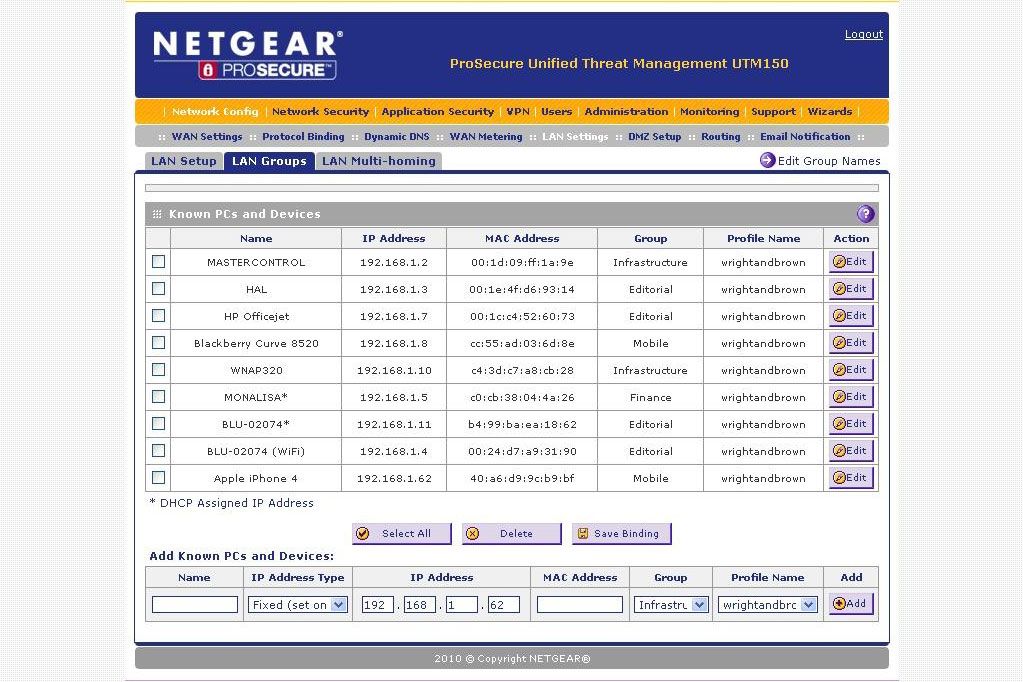Image resolution: width=1023 pixels, height=682 pixels.
Task: Tick the WNAP320 row checkbox
Action: click(159, 369)
